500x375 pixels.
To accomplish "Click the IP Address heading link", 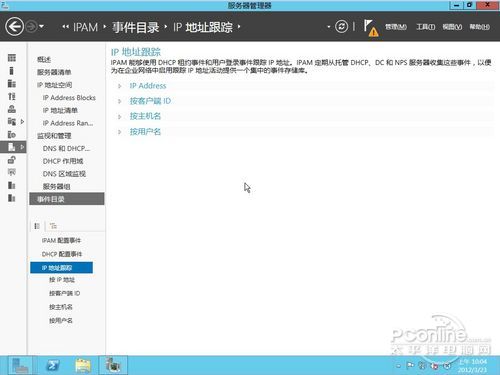I will (x=148, y=86).
